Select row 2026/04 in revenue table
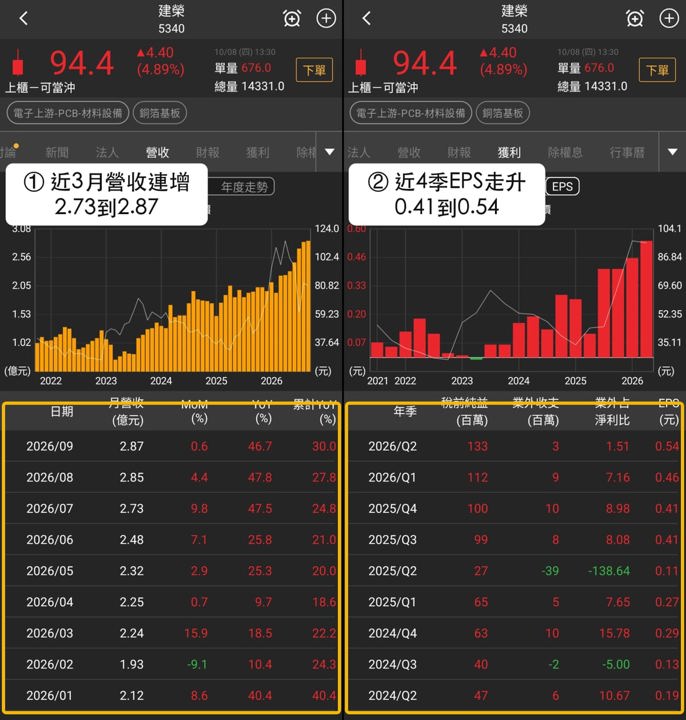This screenshot has width=686, height=720. 172,602
